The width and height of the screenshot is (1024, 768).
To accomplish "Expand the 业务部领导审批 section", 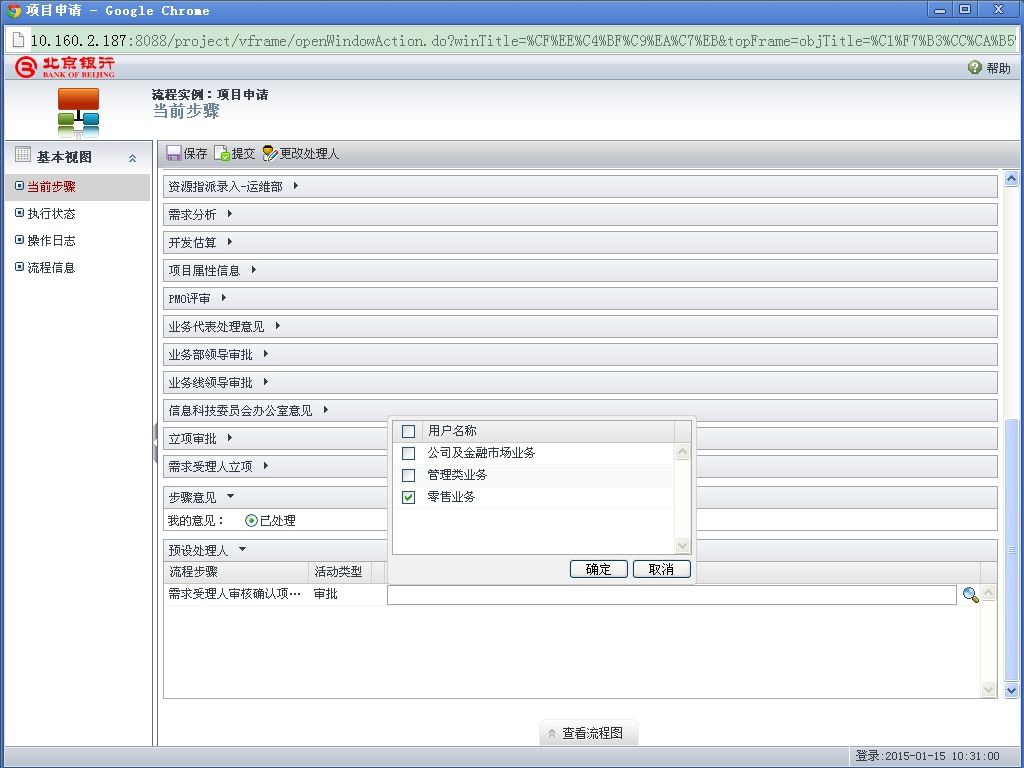I will point(265,354).
